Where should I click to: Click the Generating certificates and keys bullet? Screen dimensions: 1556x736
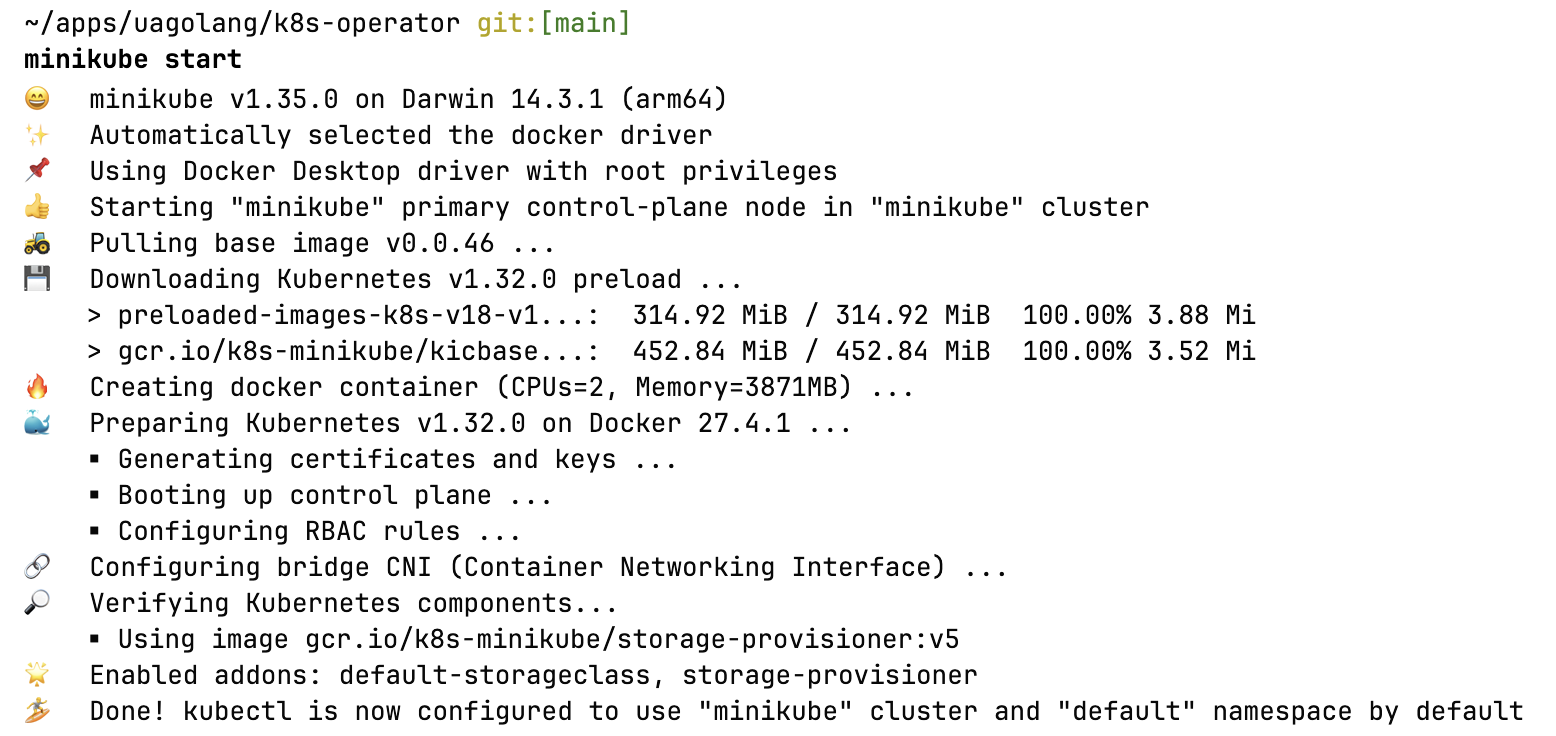[383, 459]
